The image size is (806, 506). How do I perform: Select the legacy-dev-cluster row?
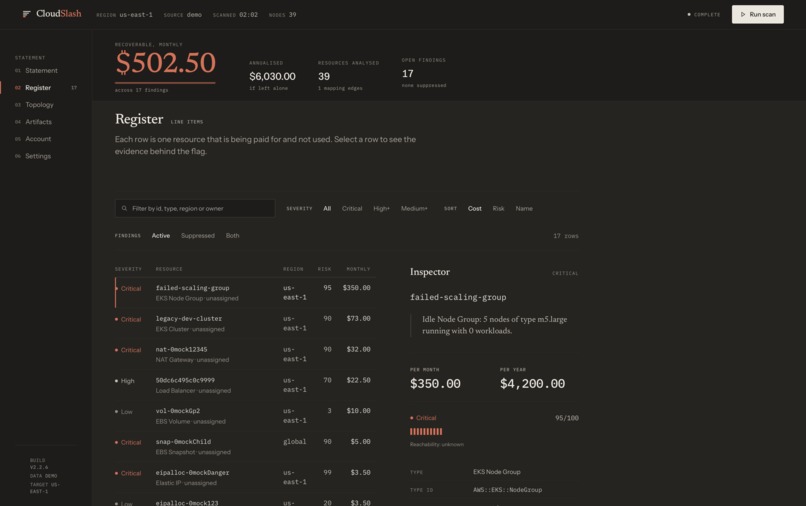[245, 323]
